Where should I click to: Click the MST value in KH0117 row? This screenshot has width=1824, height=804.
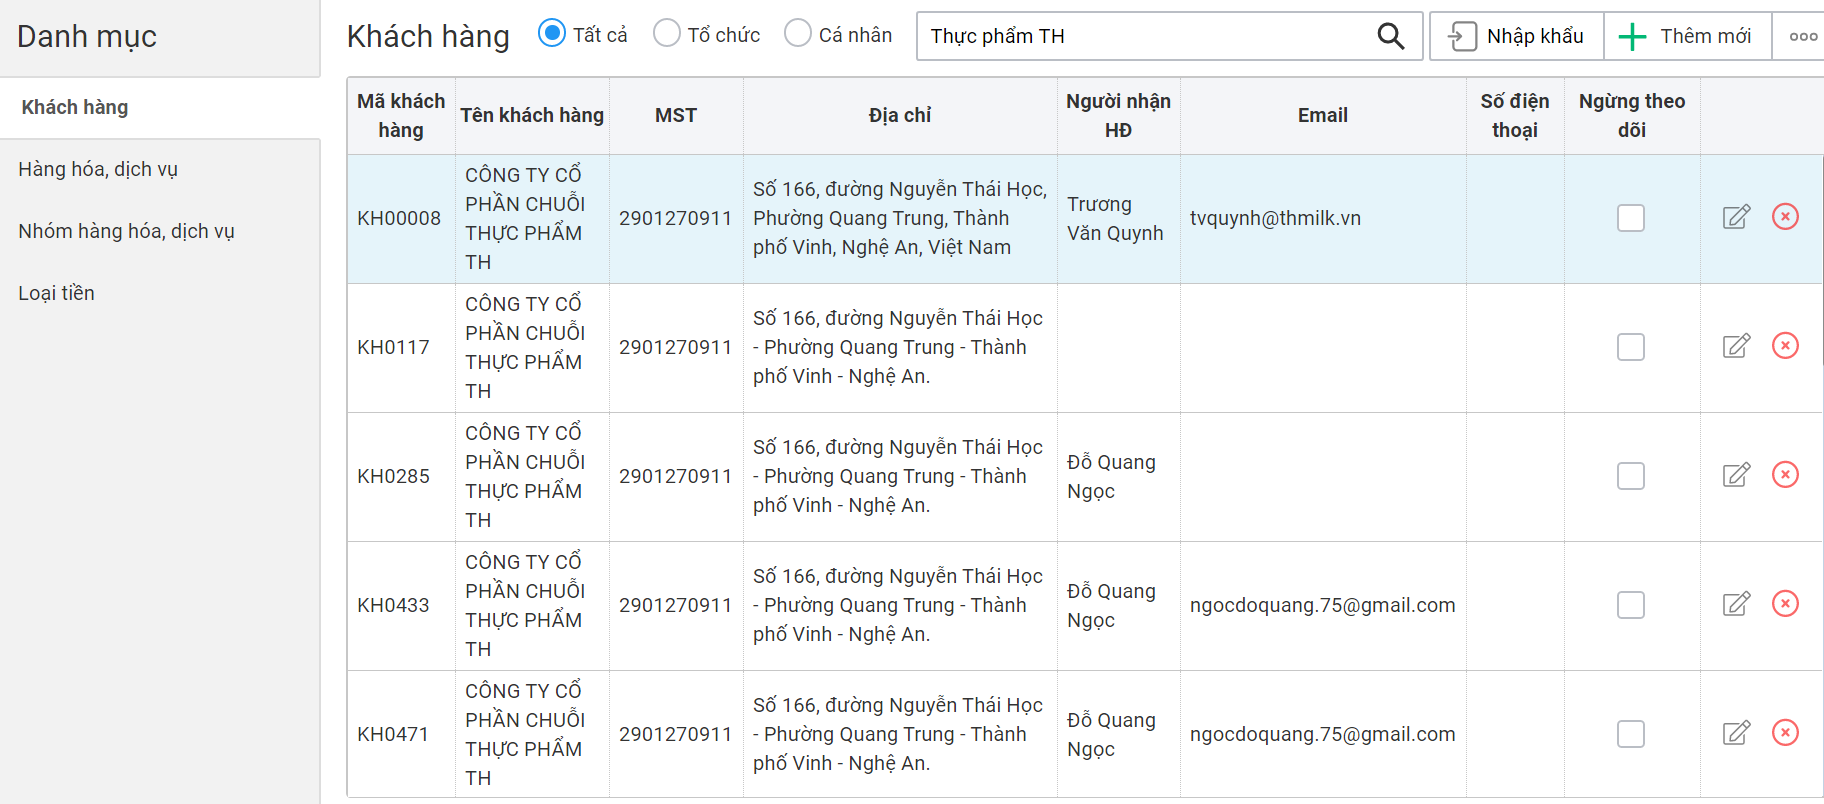pyautogui.click(x=675, y=347)
